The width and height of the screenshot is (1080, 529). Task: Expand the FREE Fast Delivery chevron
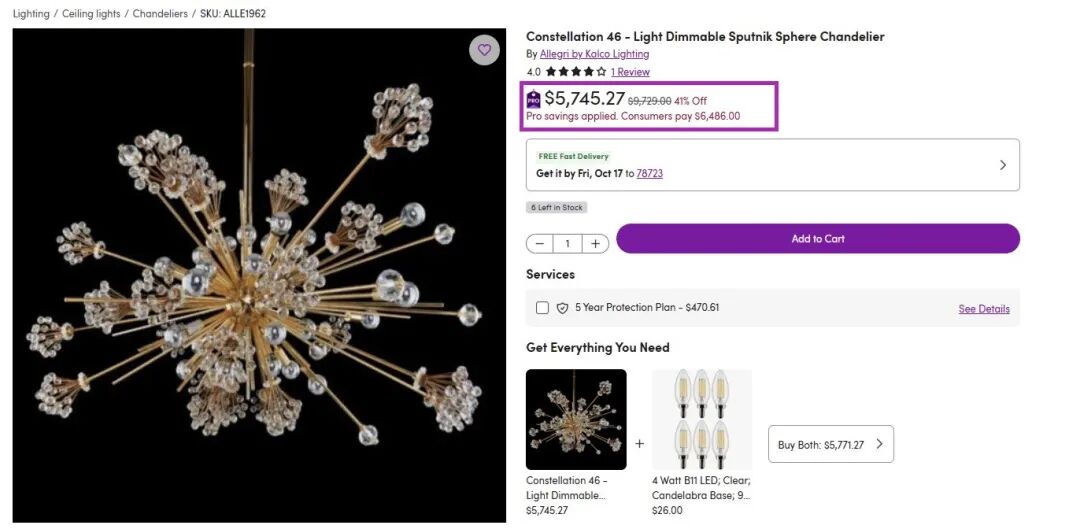coord(1003,165)
